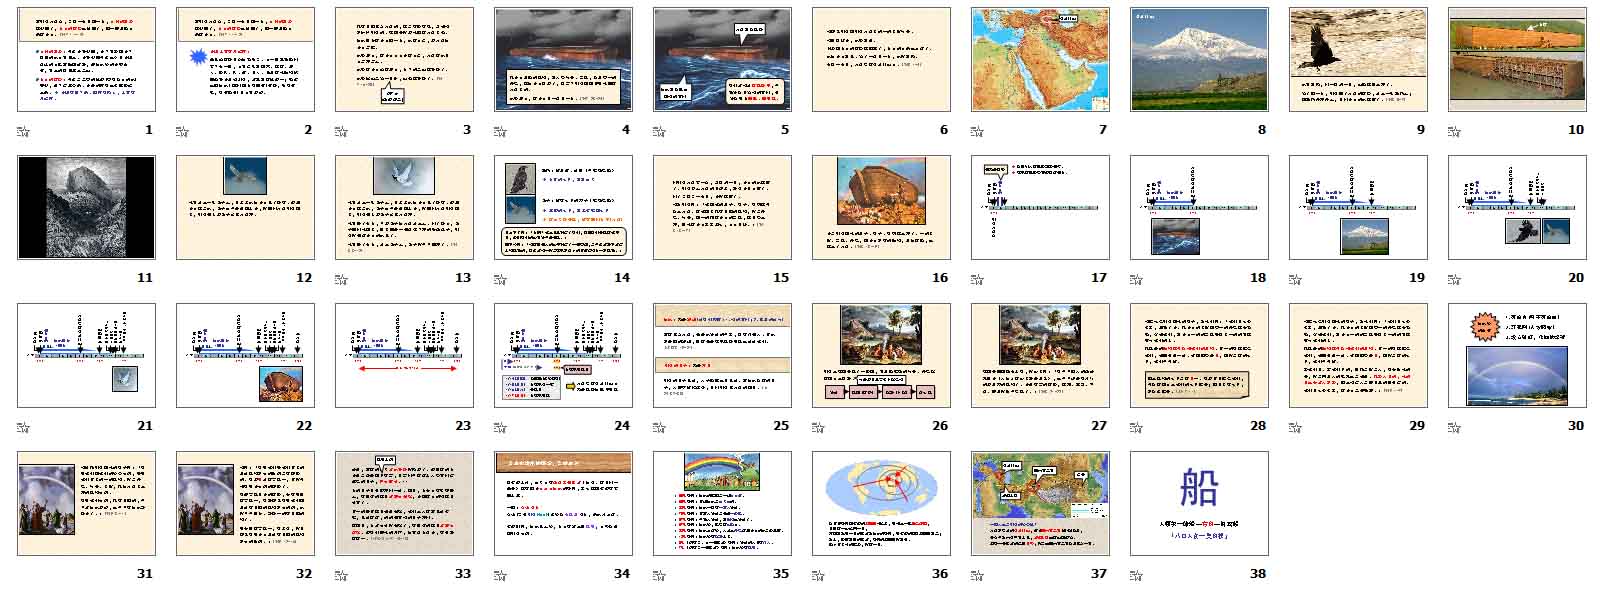The image size is (1600, 592).
Task: Select slide 36 with world map ellipse
Action: coord(881,503)
